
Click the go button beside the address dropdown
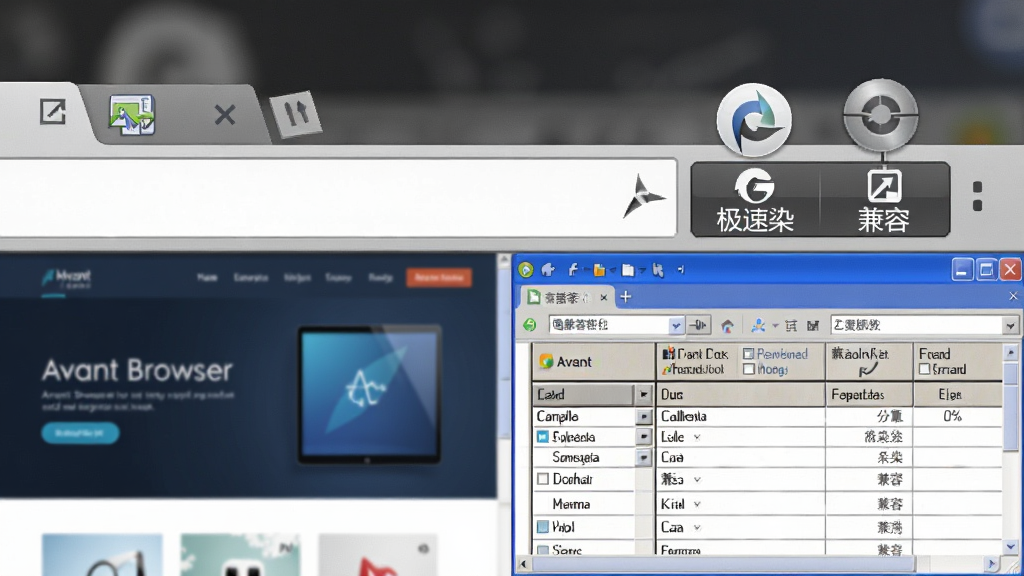(698, 325)
